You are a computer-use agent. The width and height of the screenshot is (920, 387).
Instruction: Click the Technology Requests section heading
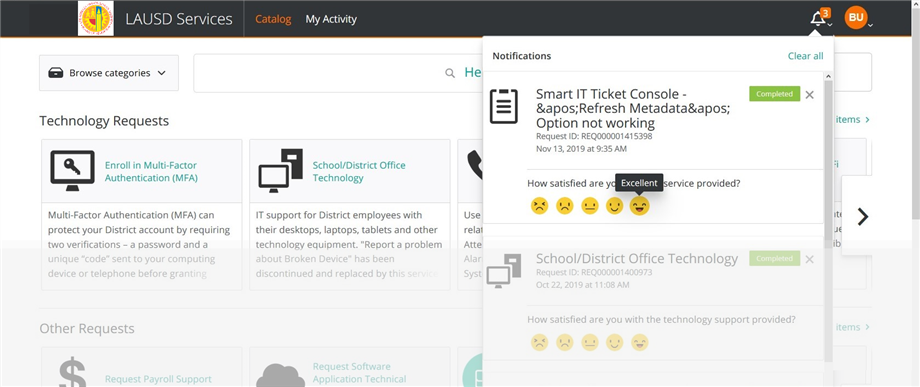(104, 121)
